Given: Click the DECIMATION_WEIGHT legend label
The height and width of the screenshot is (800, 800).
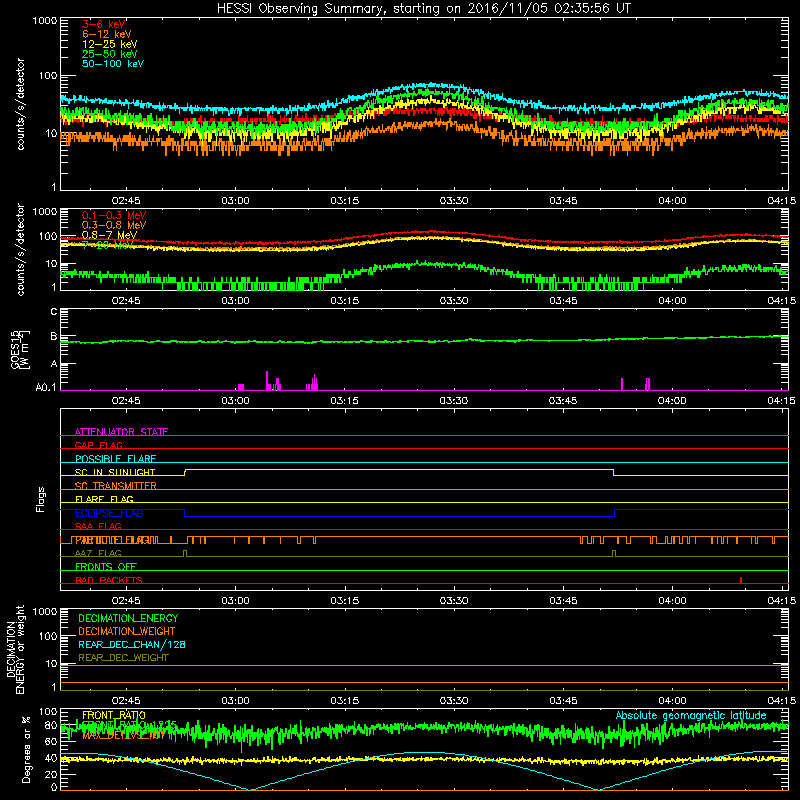Looking at the screenshot, I should click(127, 632).
